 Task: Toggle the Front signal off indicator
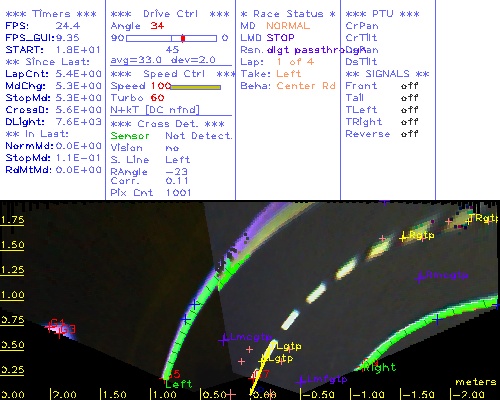(410, 86)
